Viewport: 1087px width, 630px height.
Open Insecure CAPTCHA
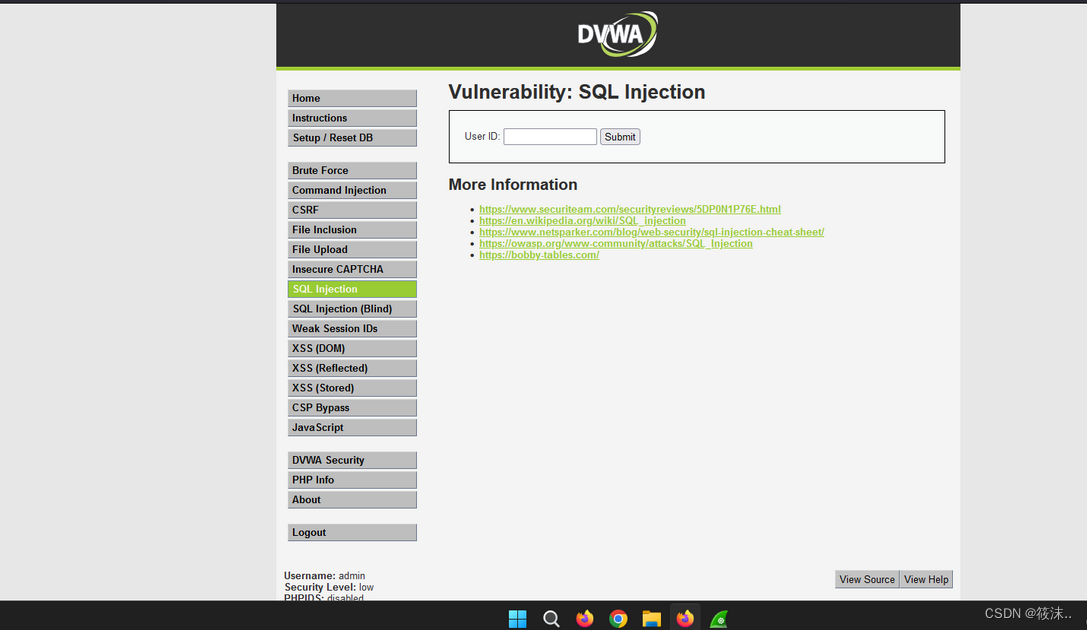coord(352,269)
